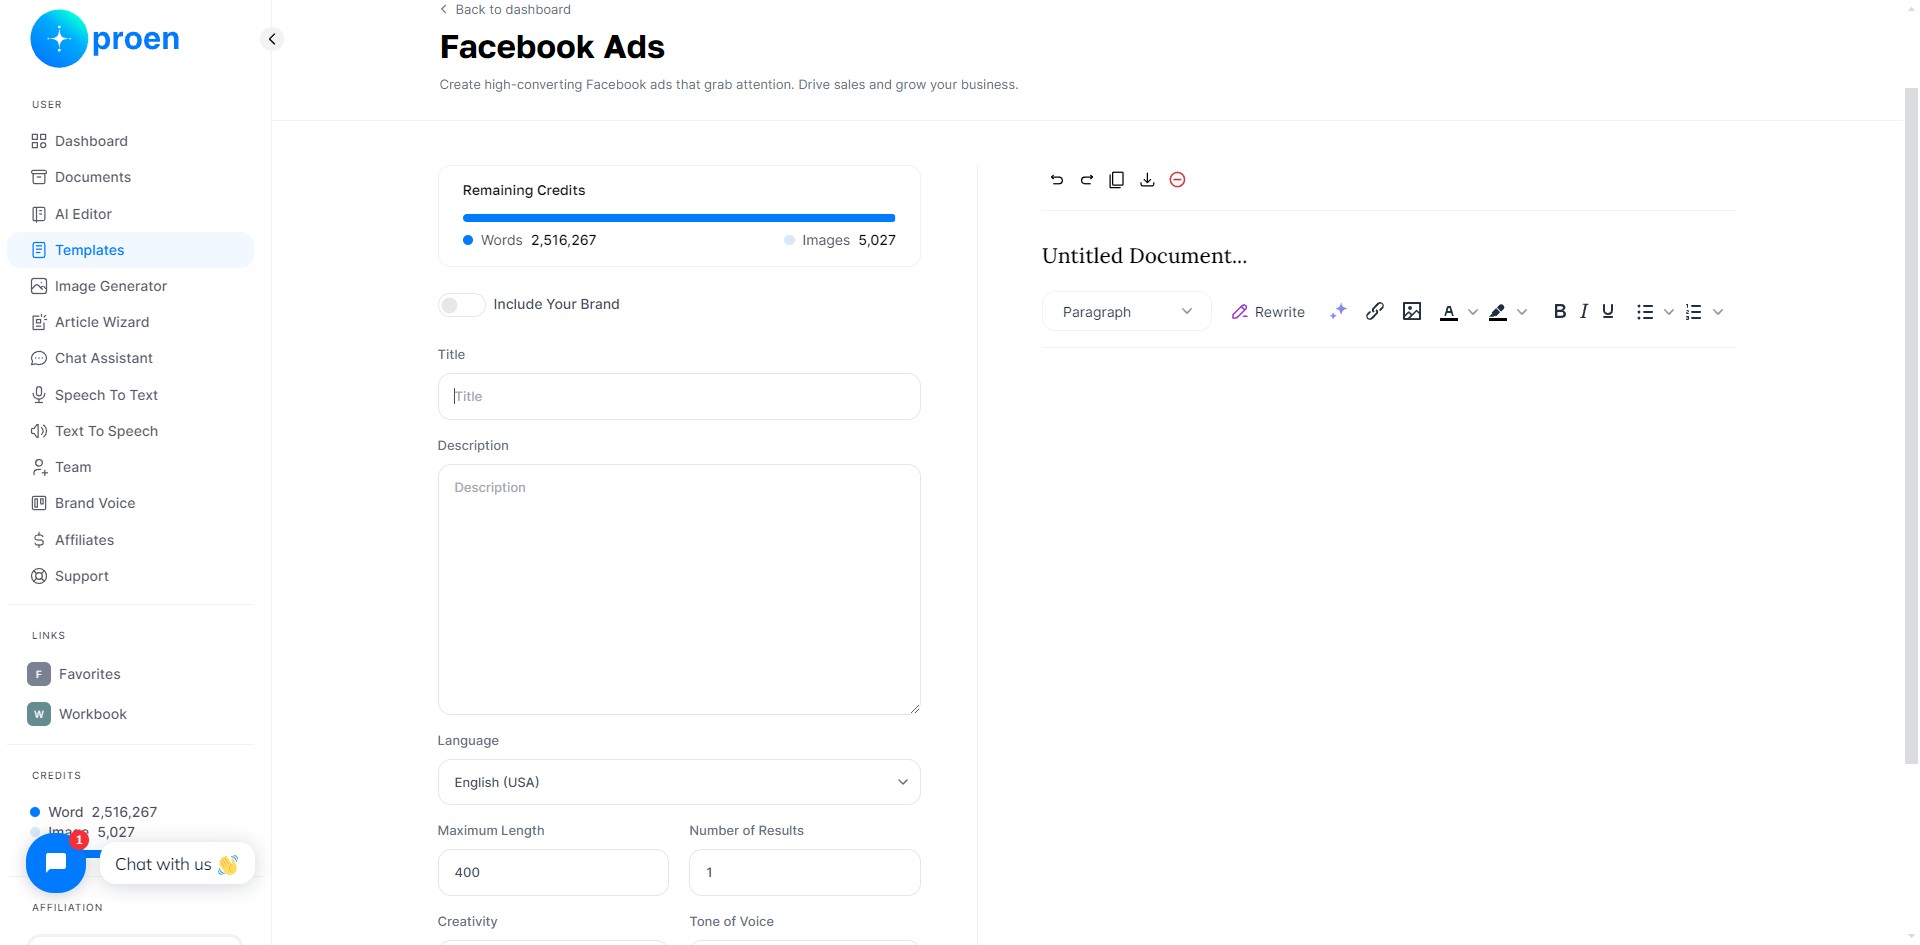Copy document with the copy icon
Screen dimensions: 1920x945
(x=1117, y=180)
